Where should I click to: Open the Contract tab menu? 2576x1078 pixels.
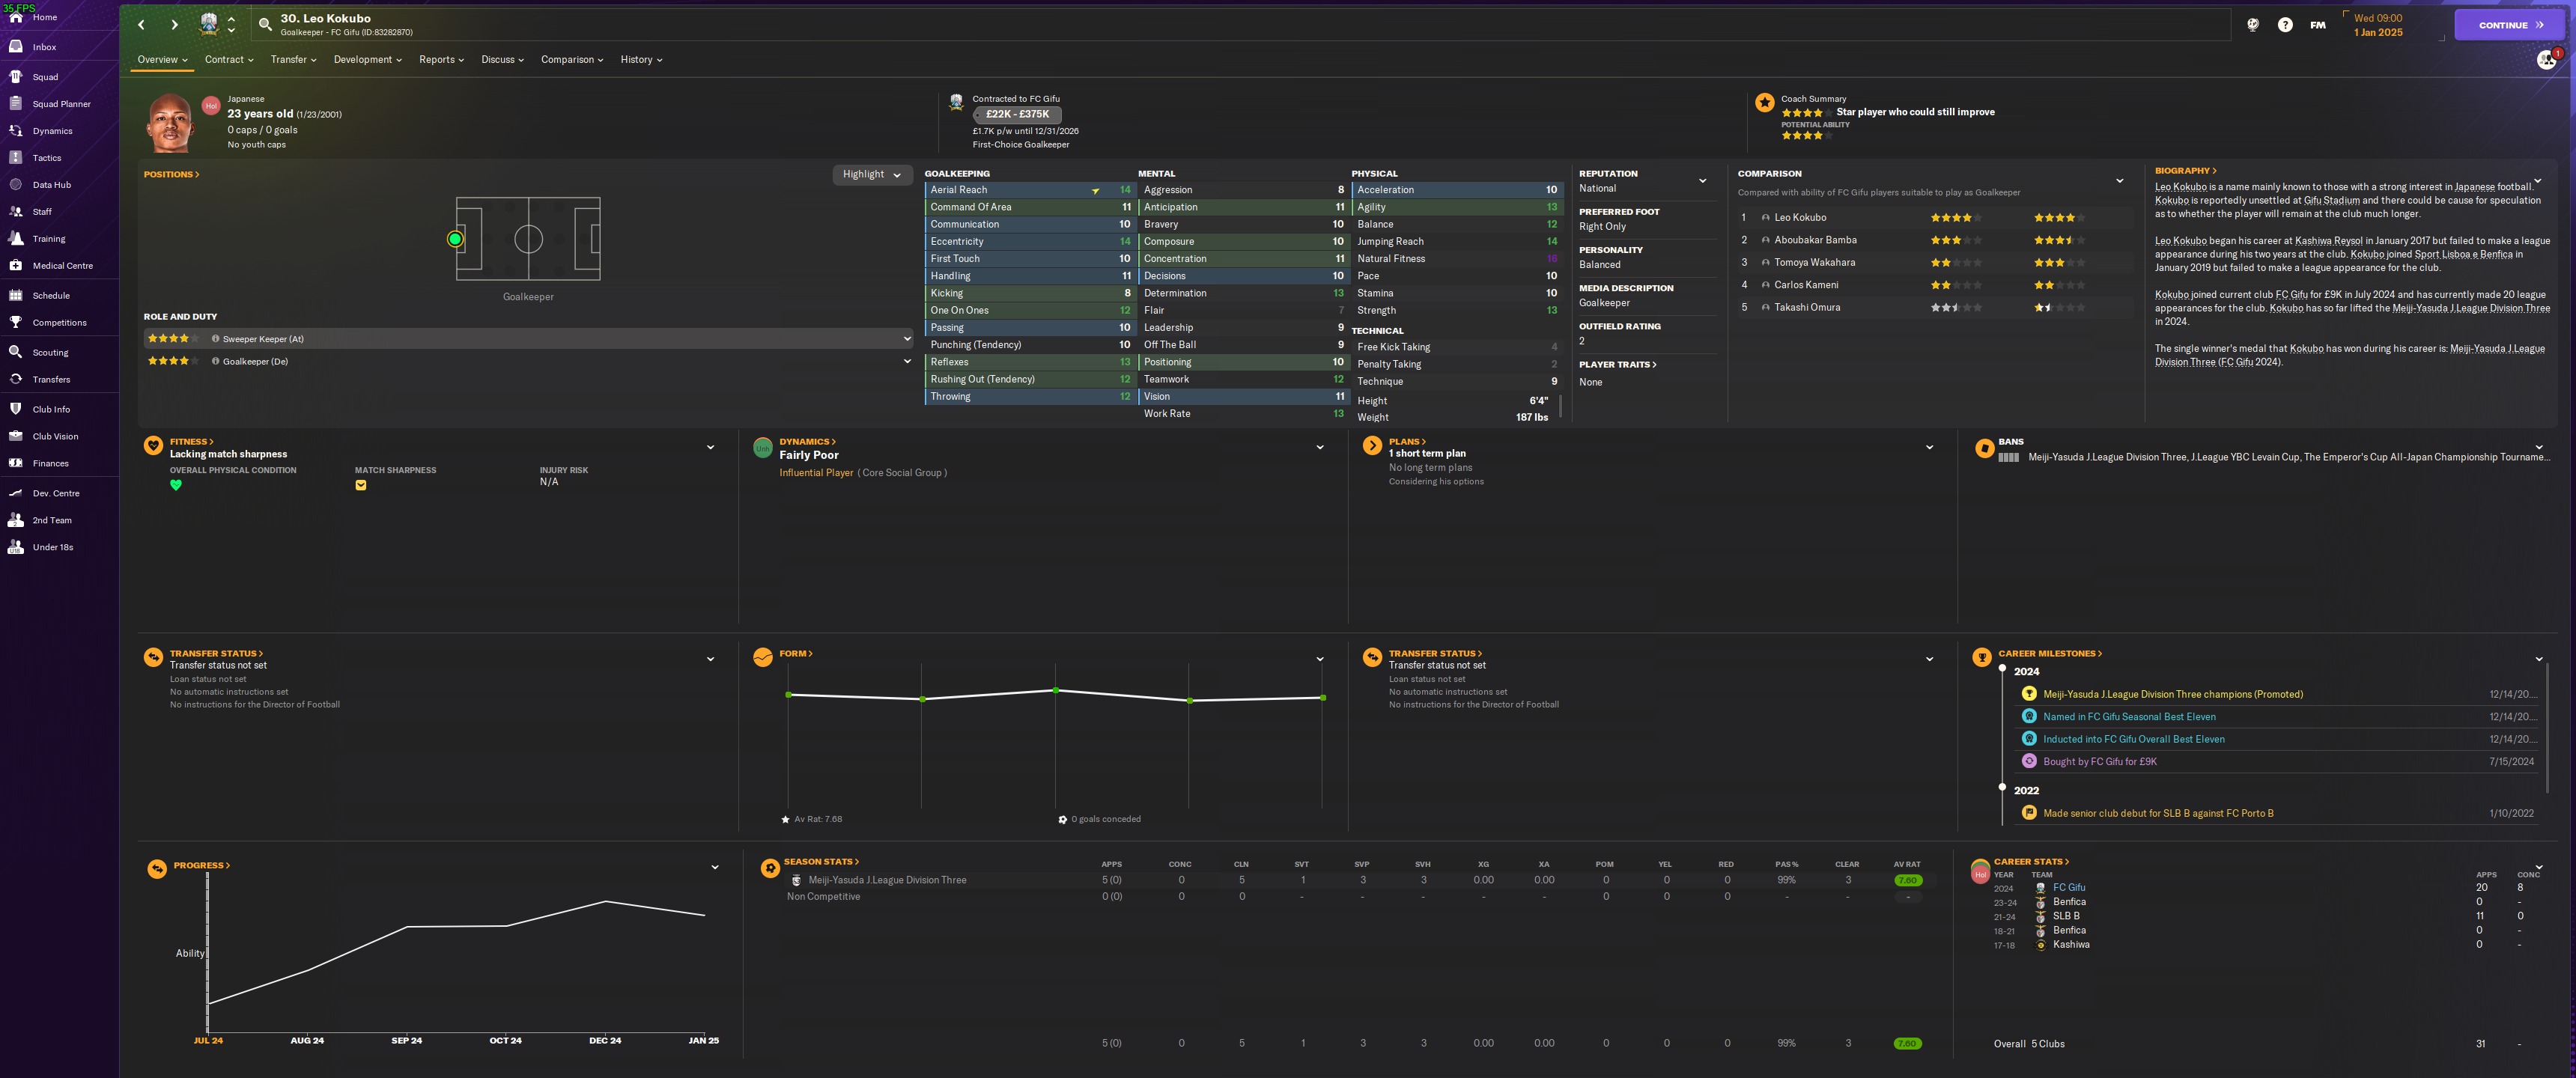coord(229,60)
